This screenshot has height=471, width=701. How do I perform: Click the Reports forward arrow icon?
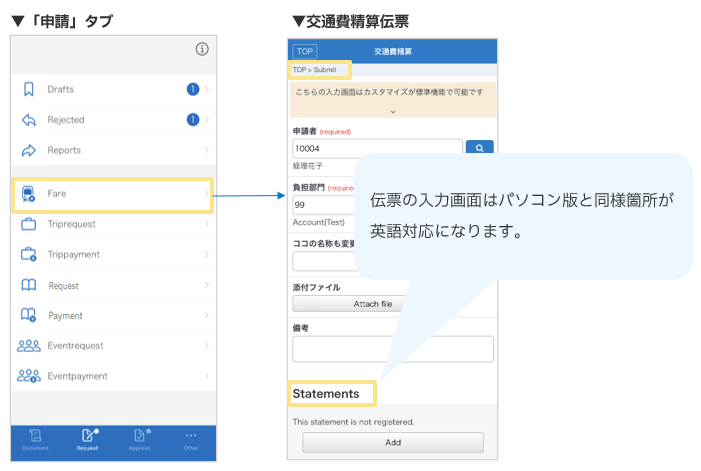tap(29, 150)
